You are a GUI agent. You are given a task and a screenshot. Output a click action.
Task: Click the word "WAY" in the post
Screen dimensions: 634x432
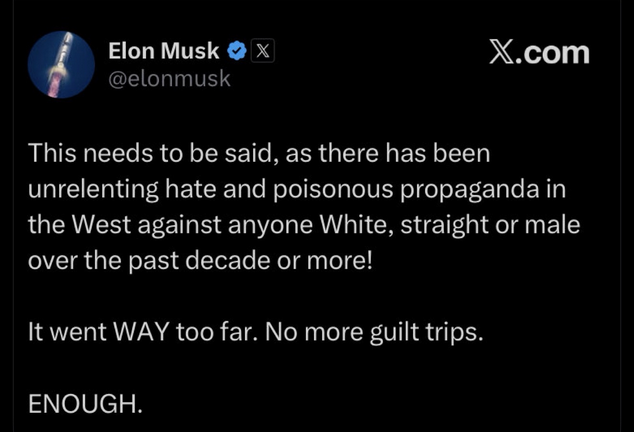pos(141,332)
